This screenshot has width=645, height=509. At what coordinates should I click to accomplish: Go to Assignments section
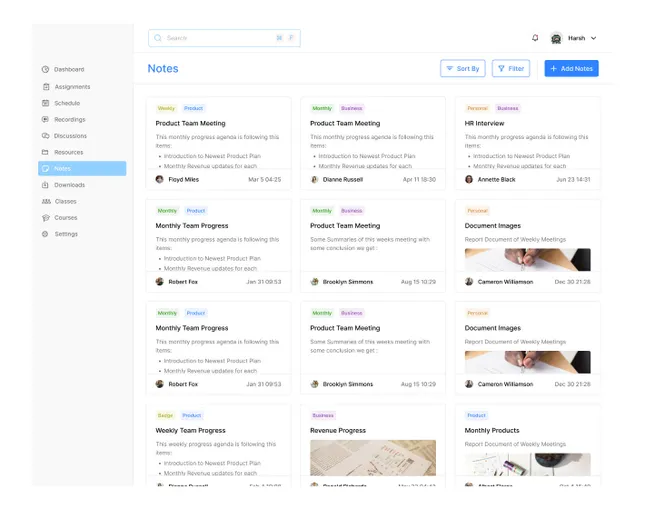click(x=72, y=87)
